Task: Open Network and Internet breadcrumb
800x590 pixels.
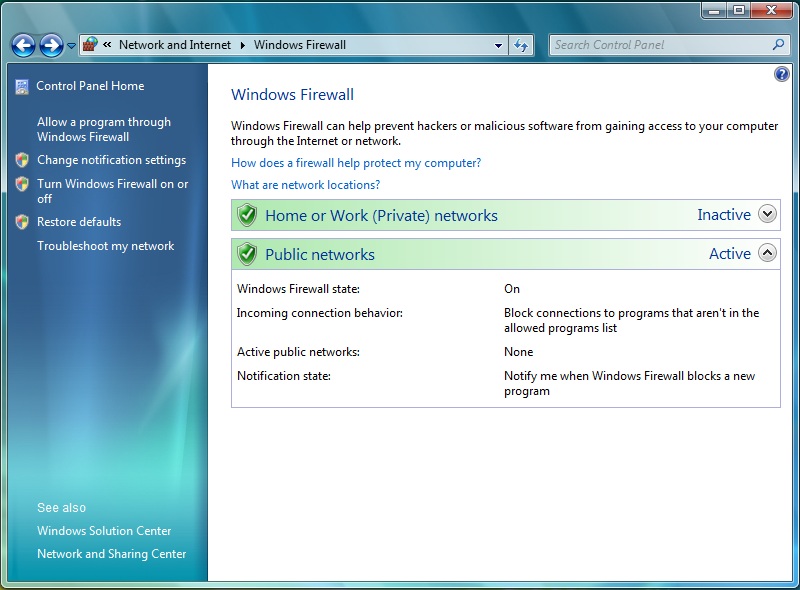Action: (174, 45)
